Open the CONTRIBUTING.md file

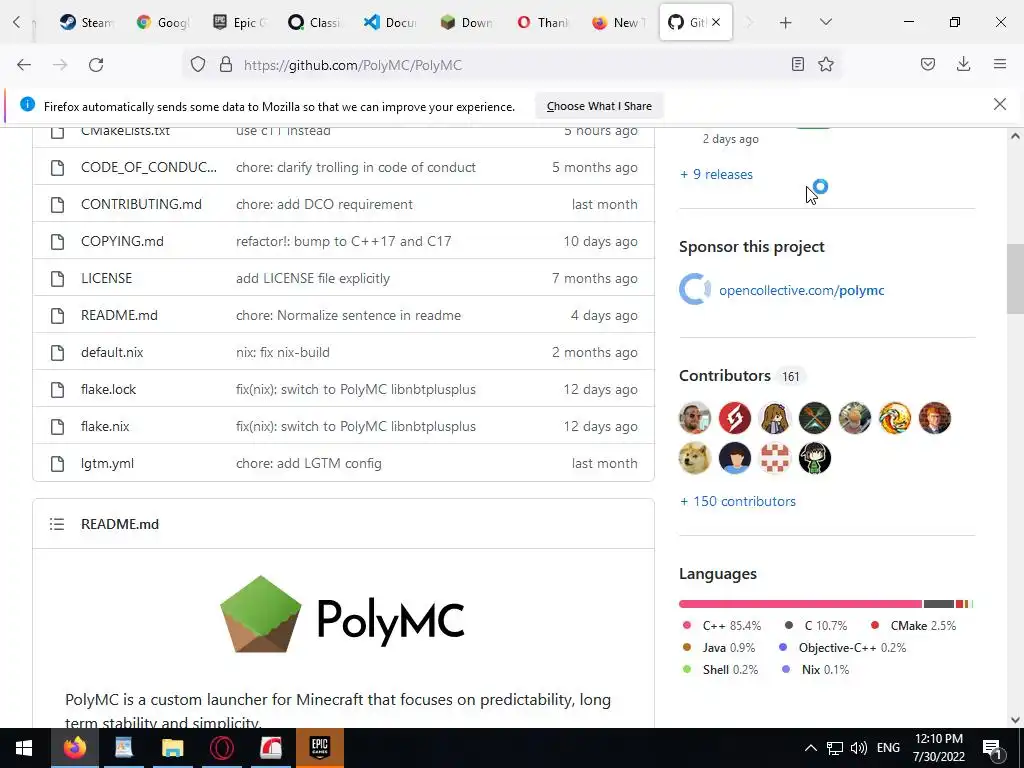pos(141,204)
